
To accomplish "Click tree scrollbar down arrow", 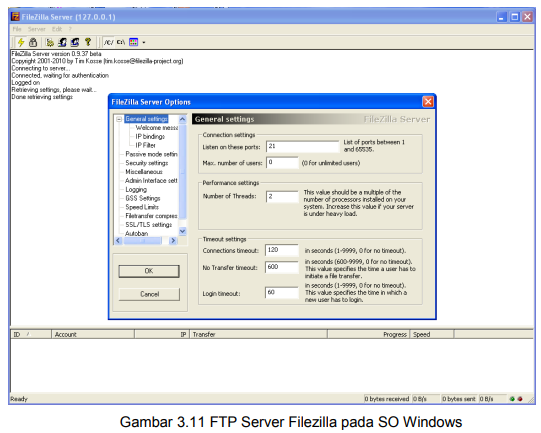I will coord(183,231).
